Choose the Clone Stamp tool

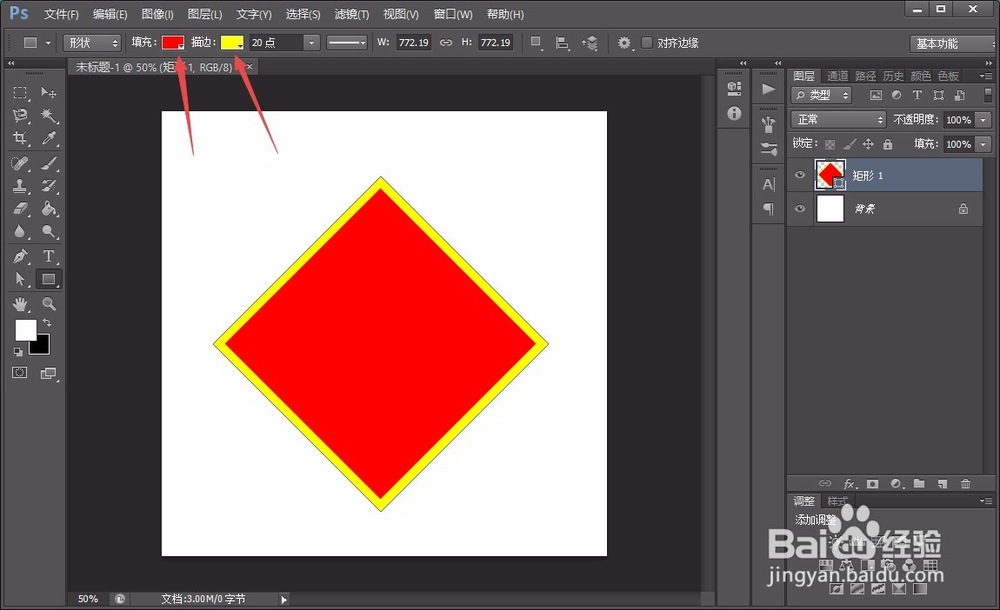[x=20, y=186]
